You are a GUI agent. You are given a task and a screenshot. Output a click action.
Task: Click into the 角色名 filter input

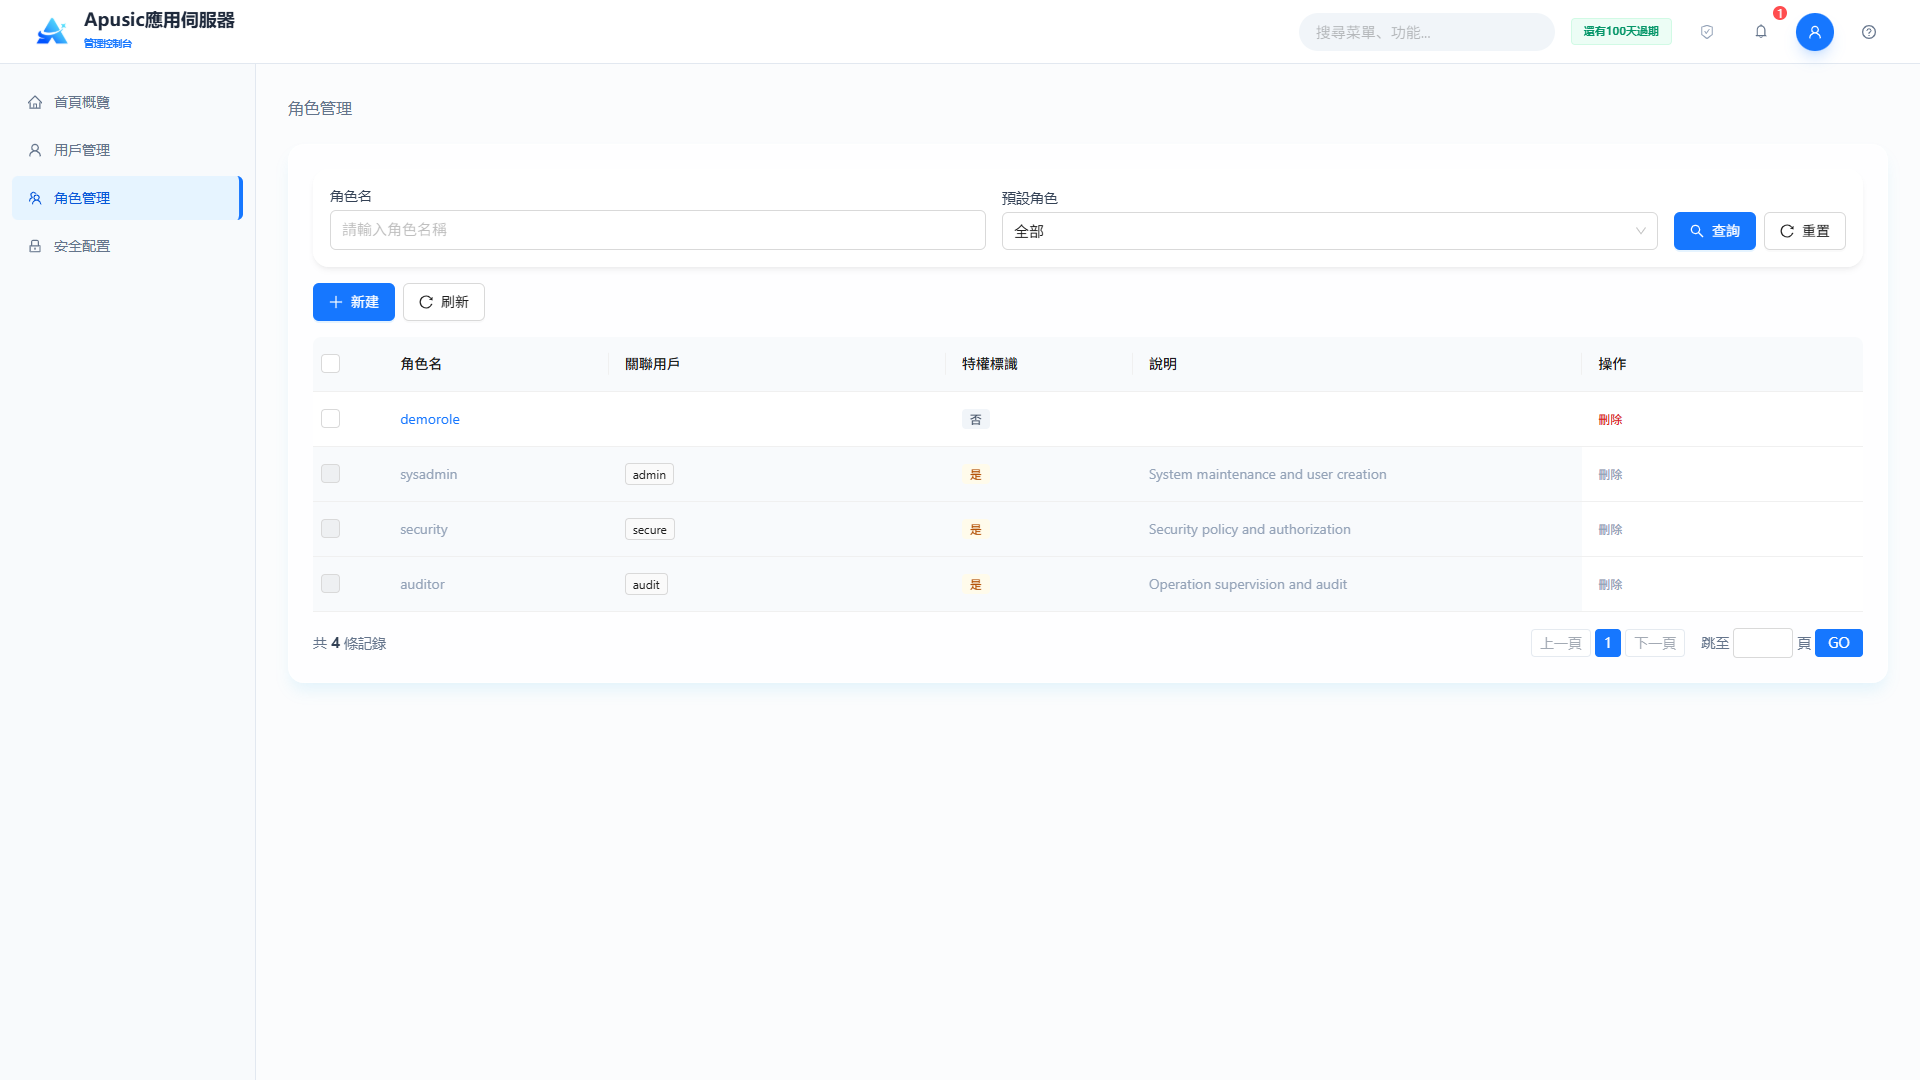click(x=658, y=230)
